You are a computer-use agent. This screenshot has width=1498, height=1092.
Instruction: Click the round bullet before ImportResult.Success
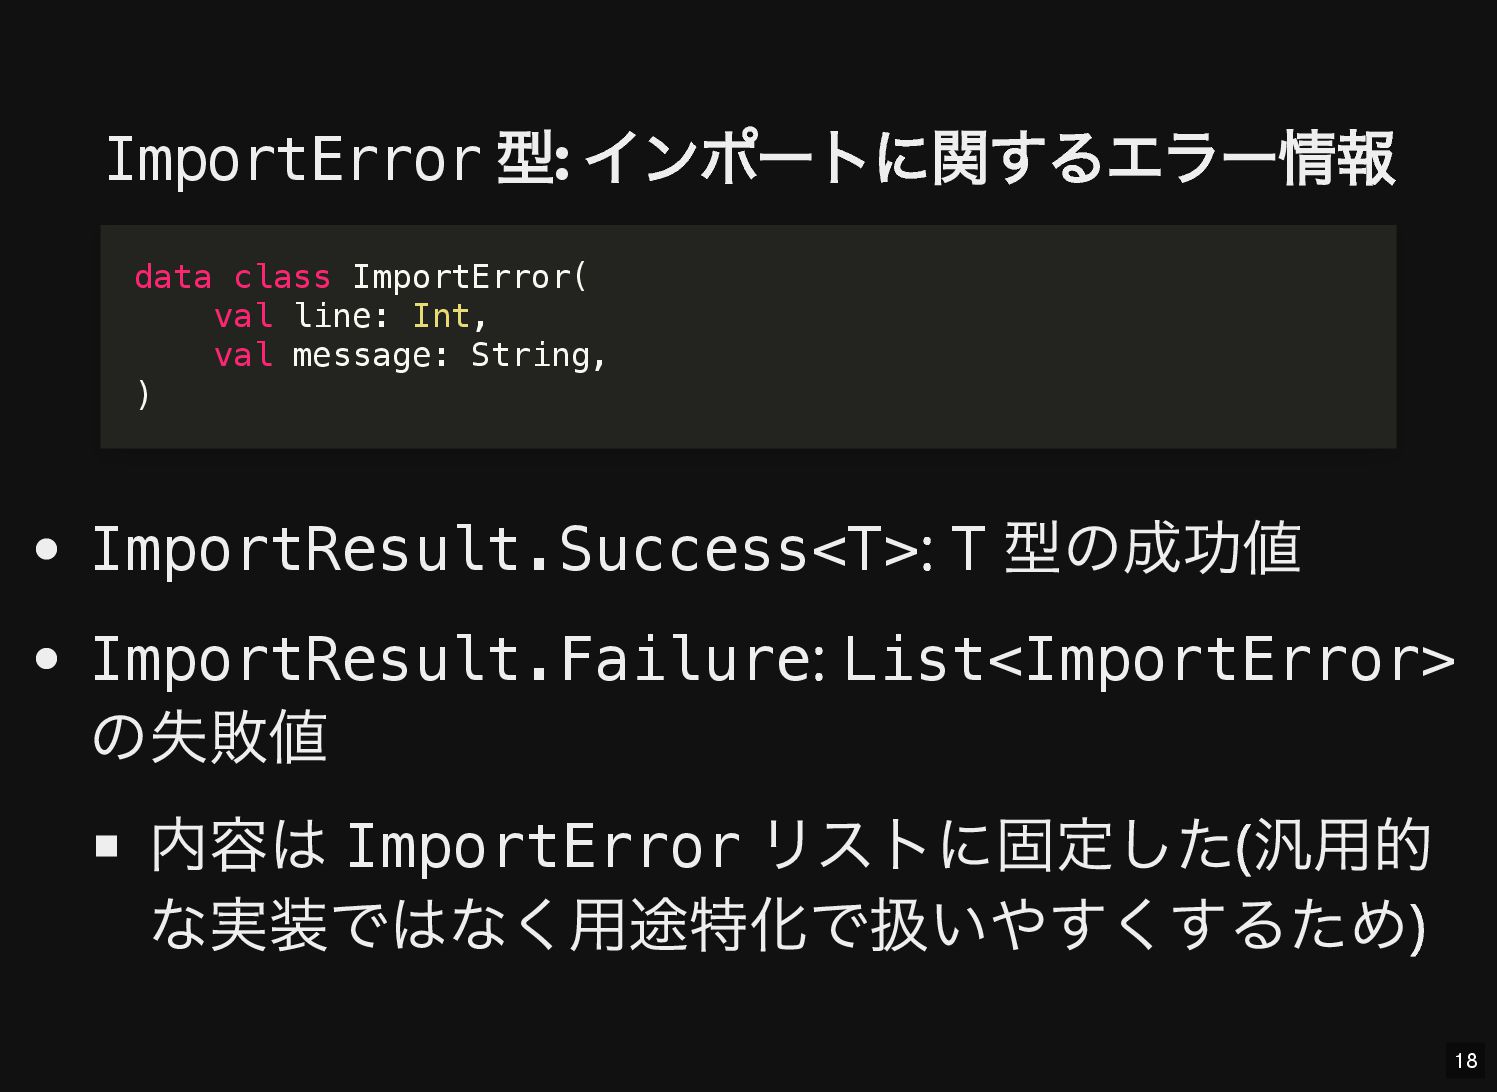click(x=46, y=549)
